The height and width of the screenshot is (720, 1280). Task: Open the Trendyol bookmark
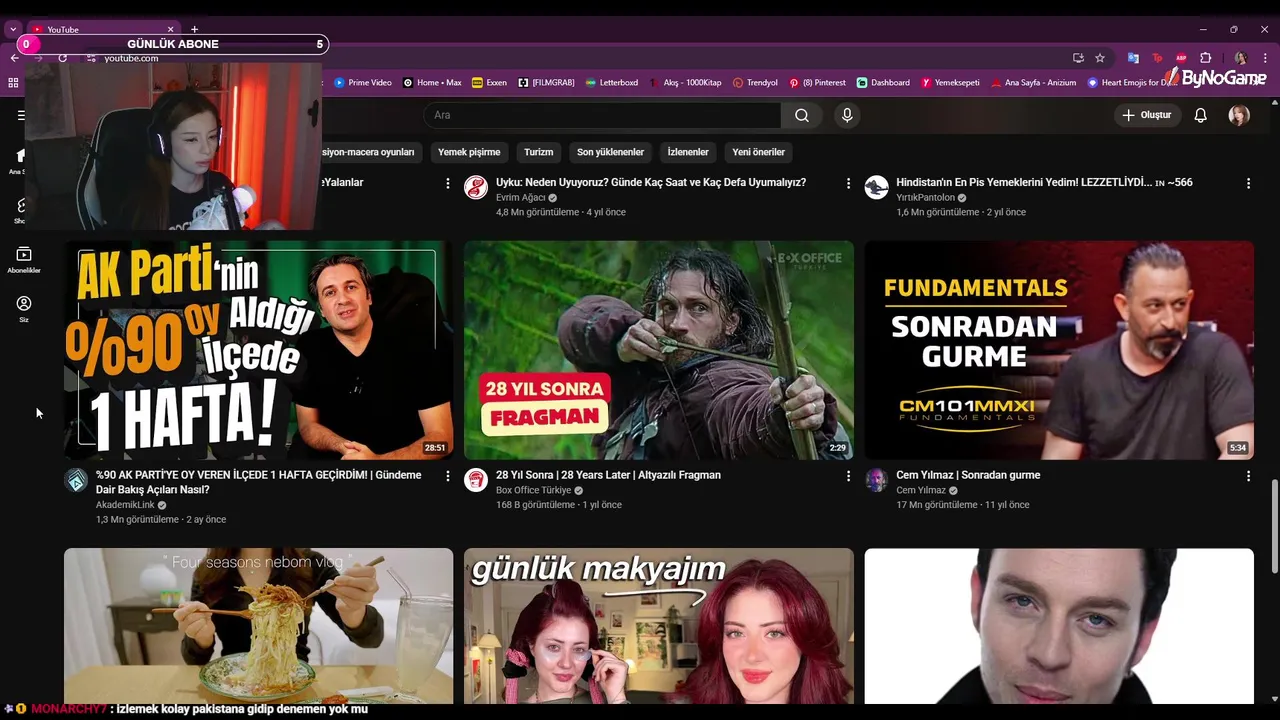pos(755,83)
